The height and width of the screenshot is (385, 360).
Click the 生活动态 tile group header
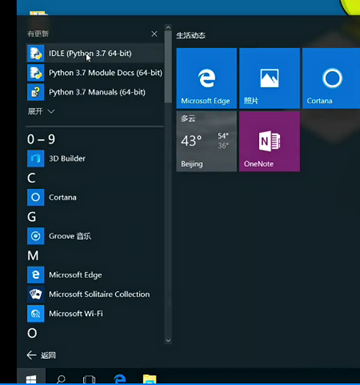coord(191,35)
